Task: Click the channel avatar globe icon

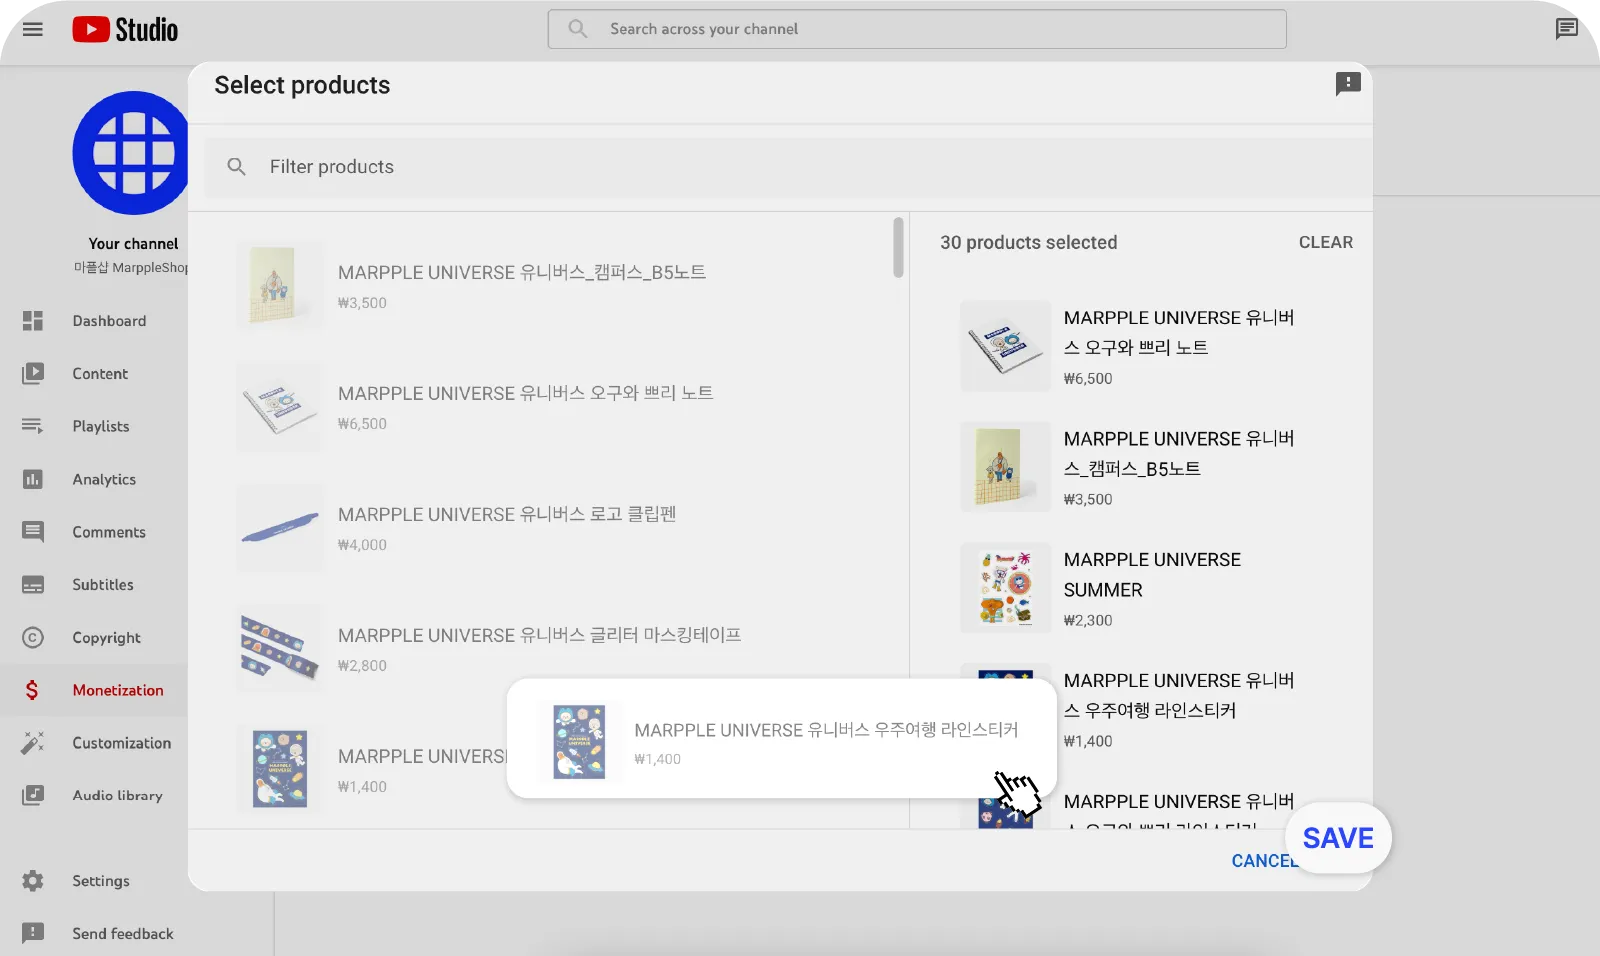Action: [131, 153]
